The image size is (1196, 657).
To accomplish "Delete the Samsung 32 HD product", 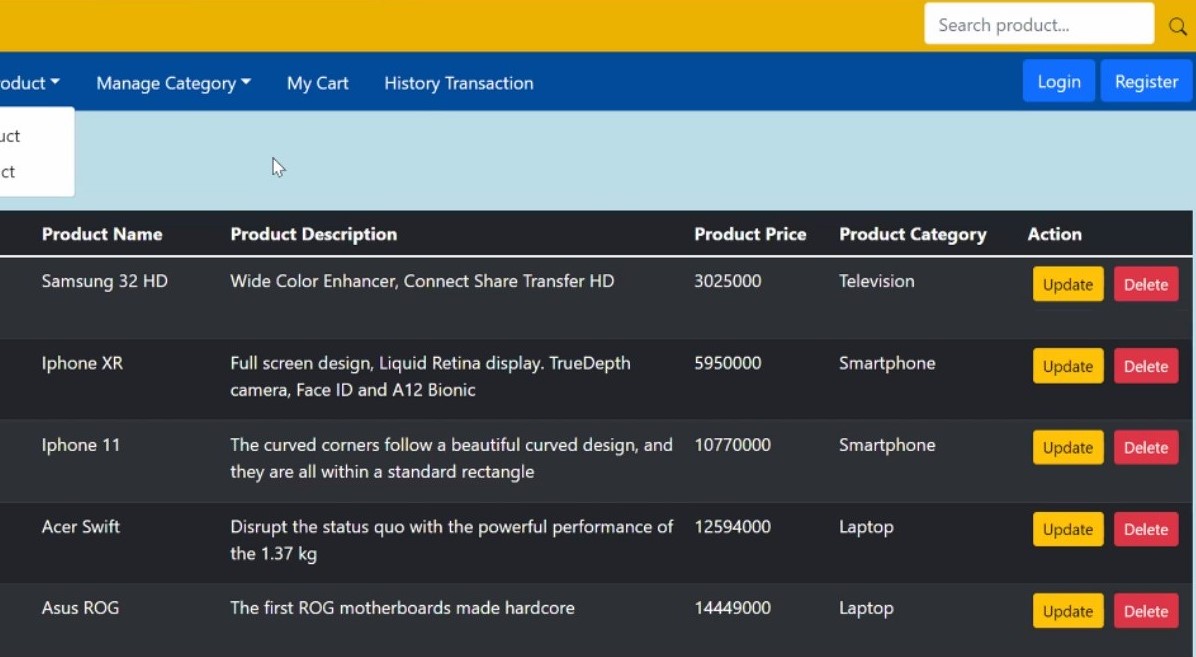I will tap(1146, 284).
